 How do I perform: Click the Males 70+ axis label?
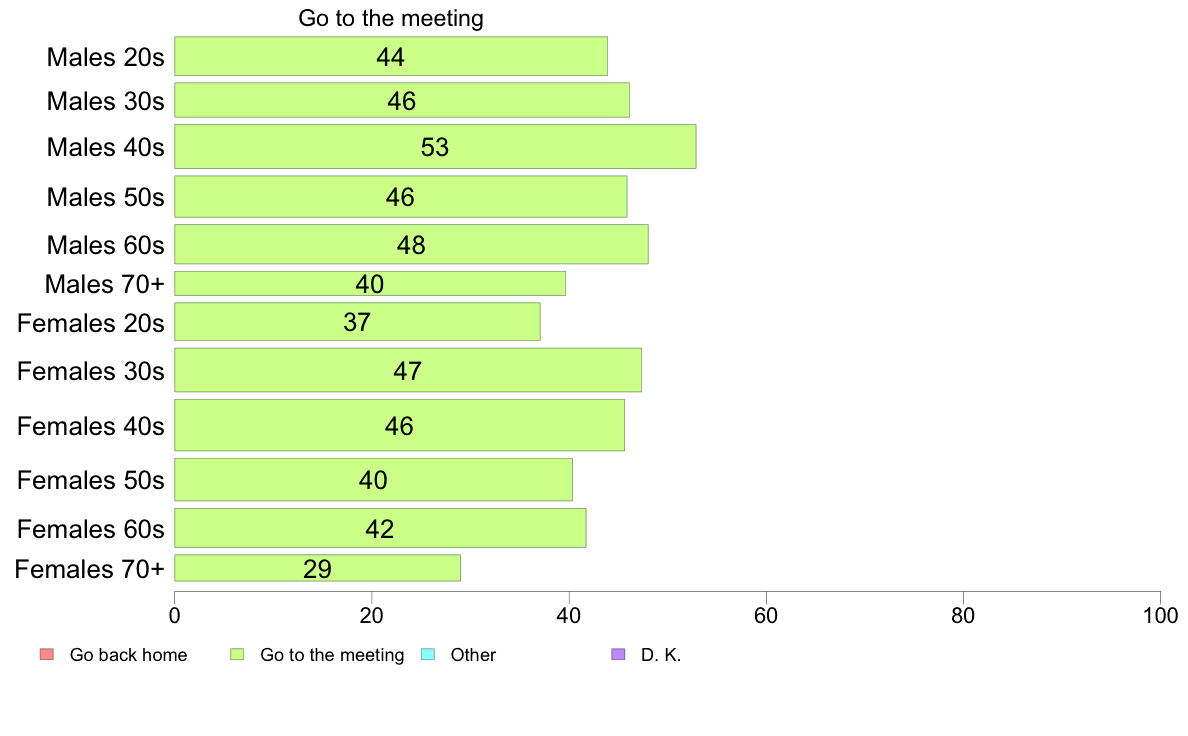coord(104,284)
